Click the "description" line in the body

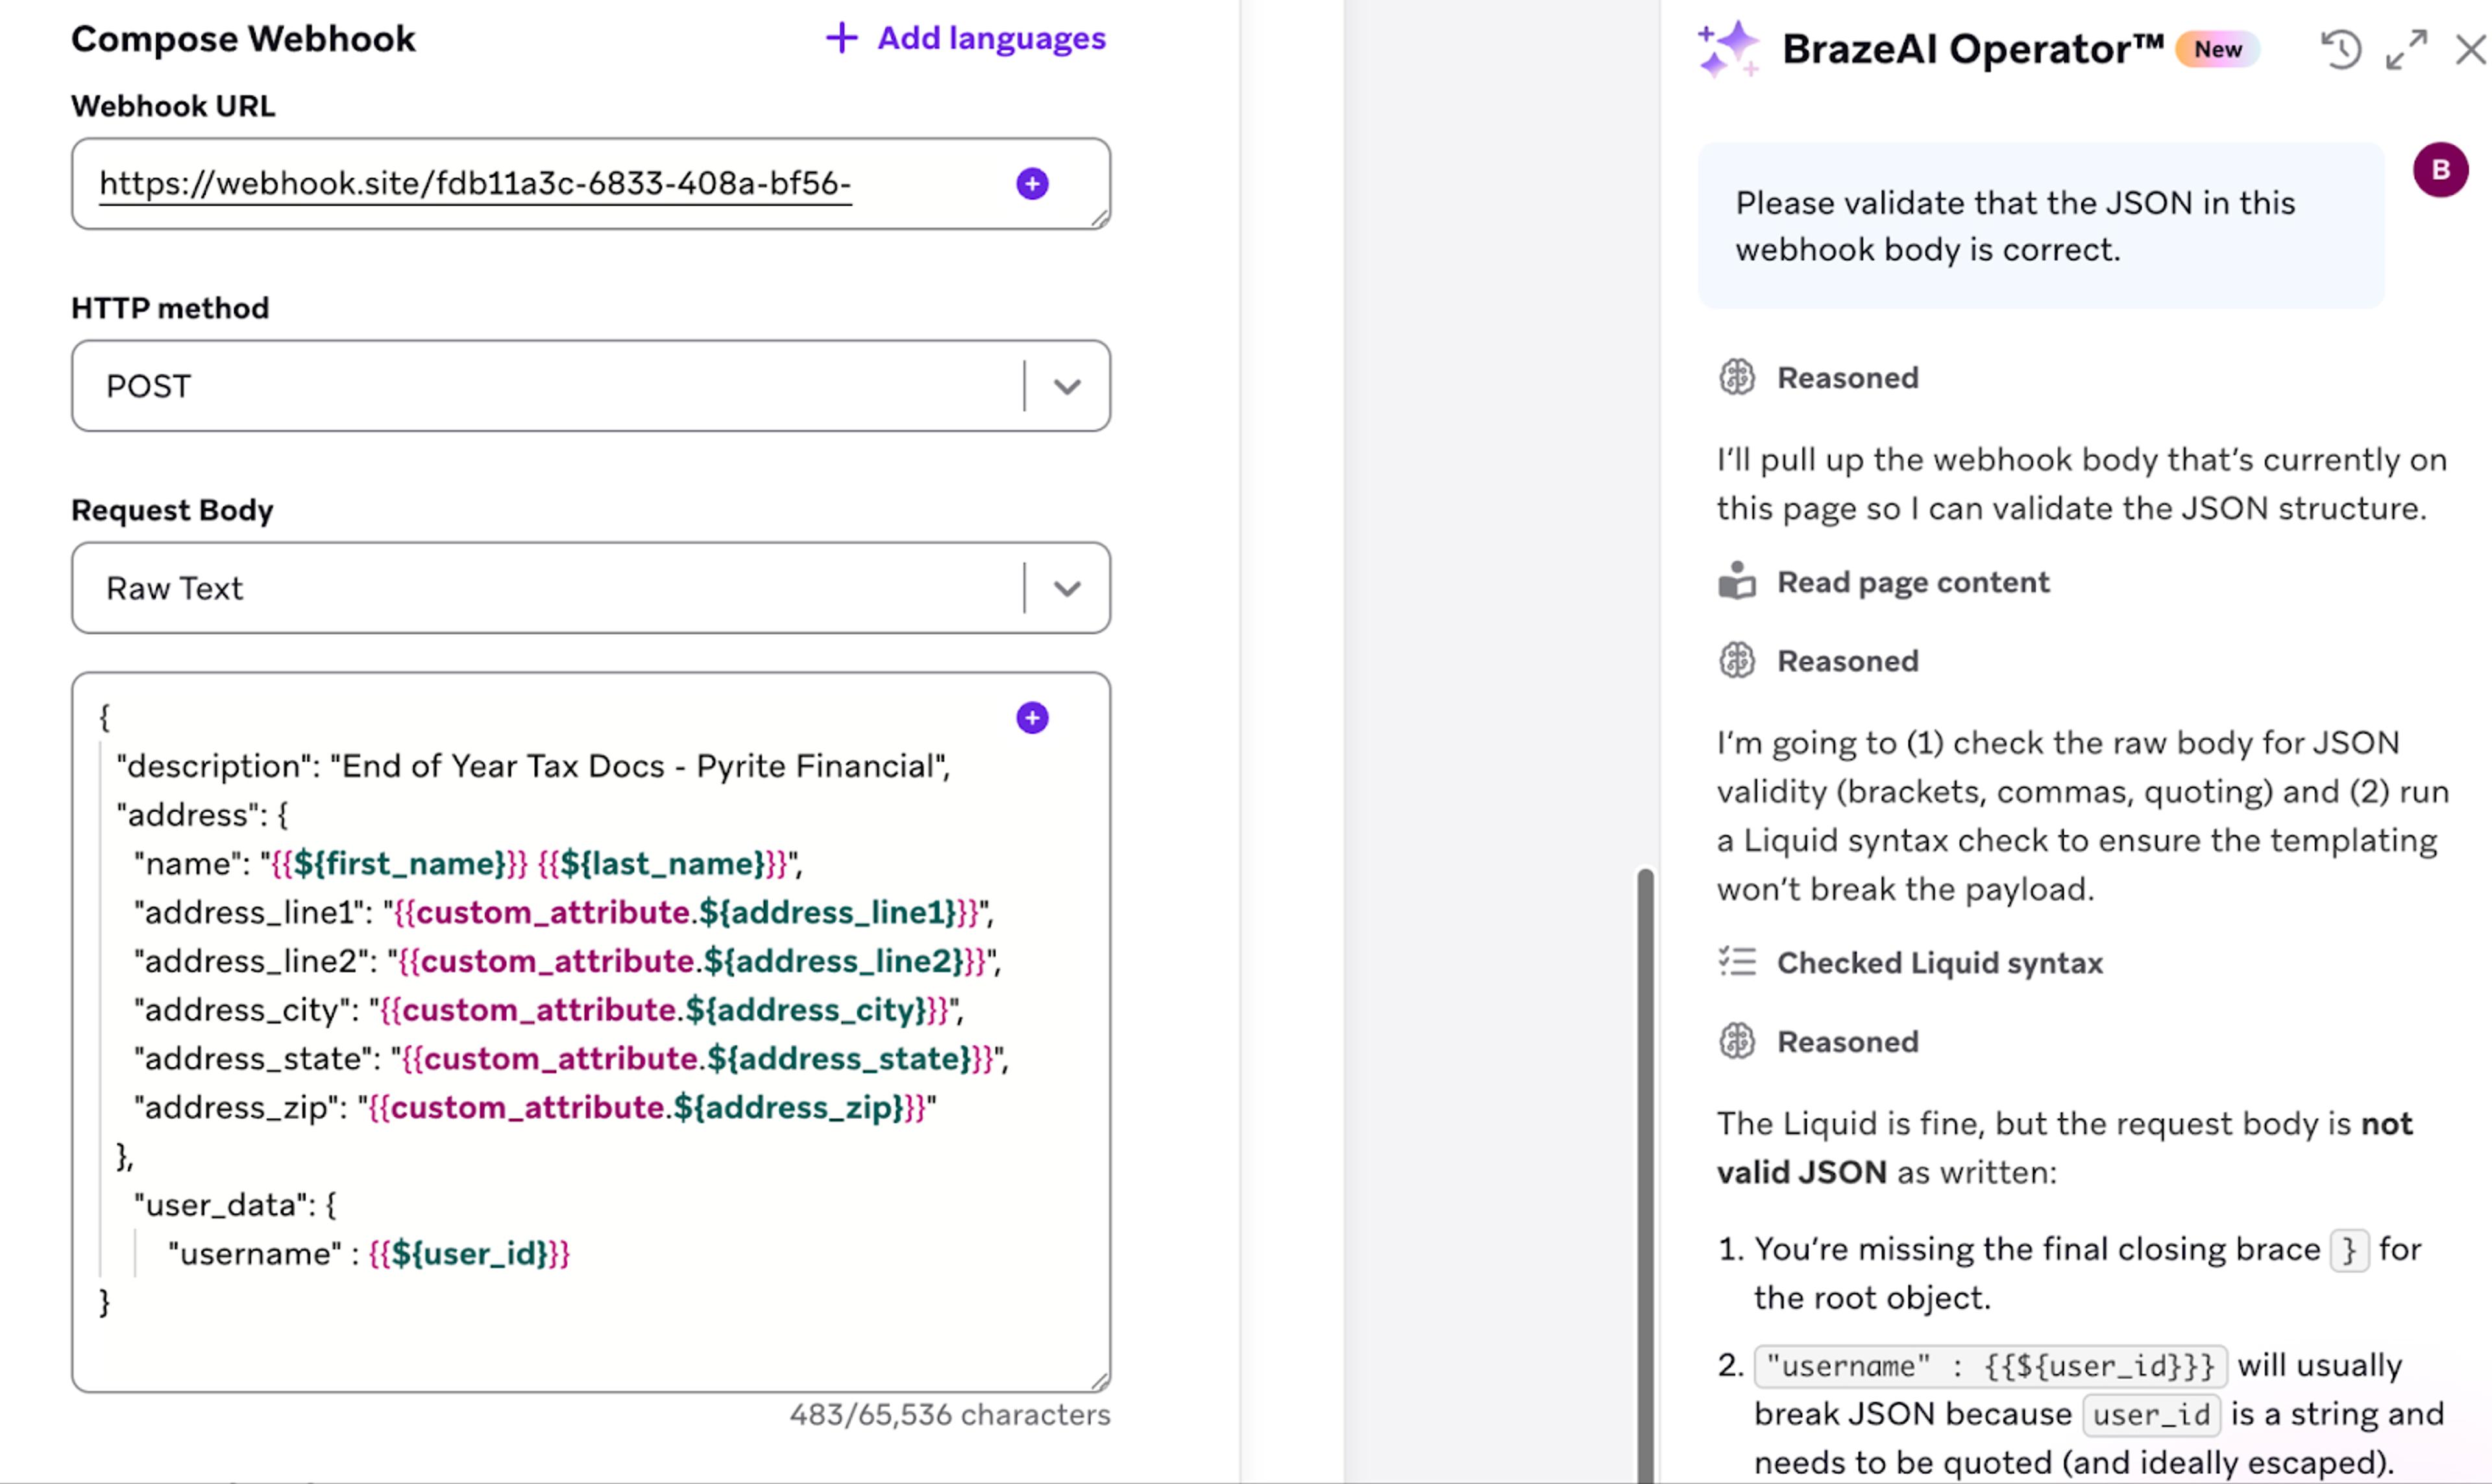tap(533, 766)
